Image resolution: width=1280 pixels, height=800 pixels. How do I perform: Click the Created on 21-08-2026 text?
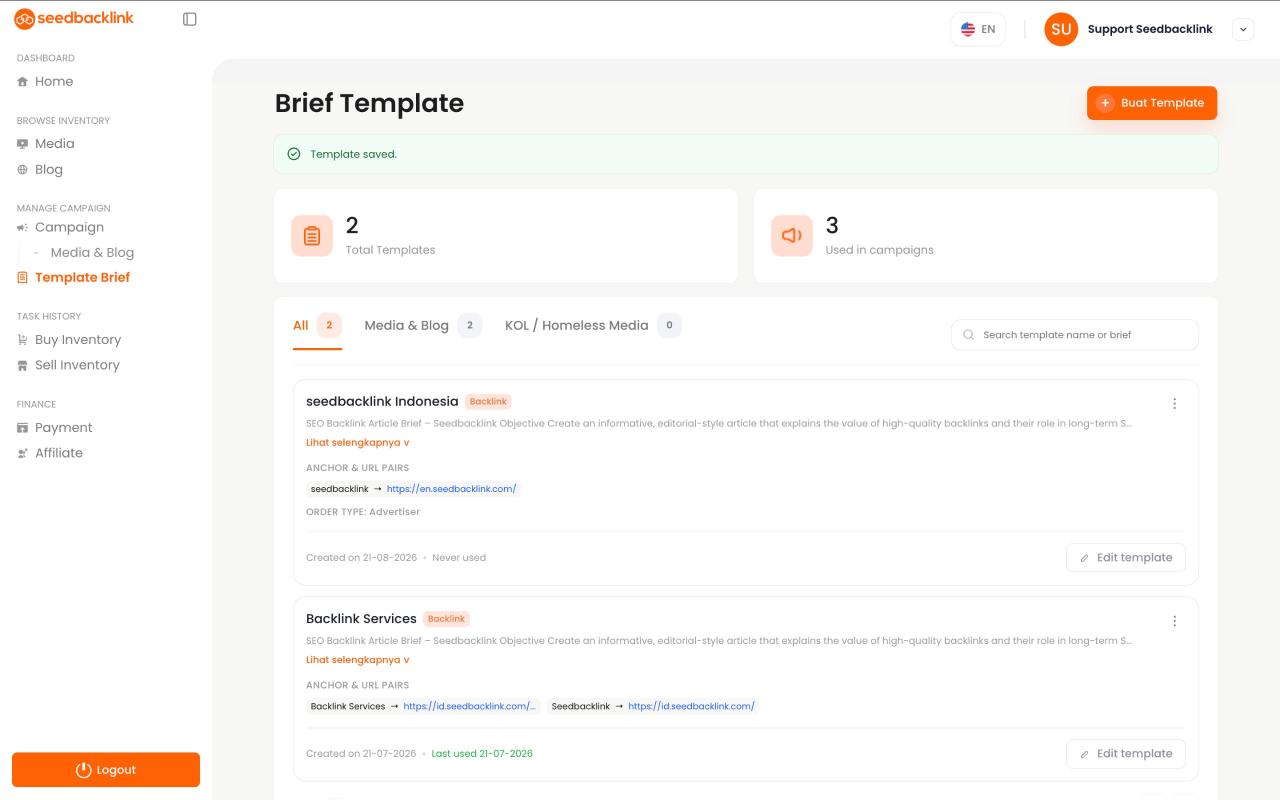pos(361,558)
